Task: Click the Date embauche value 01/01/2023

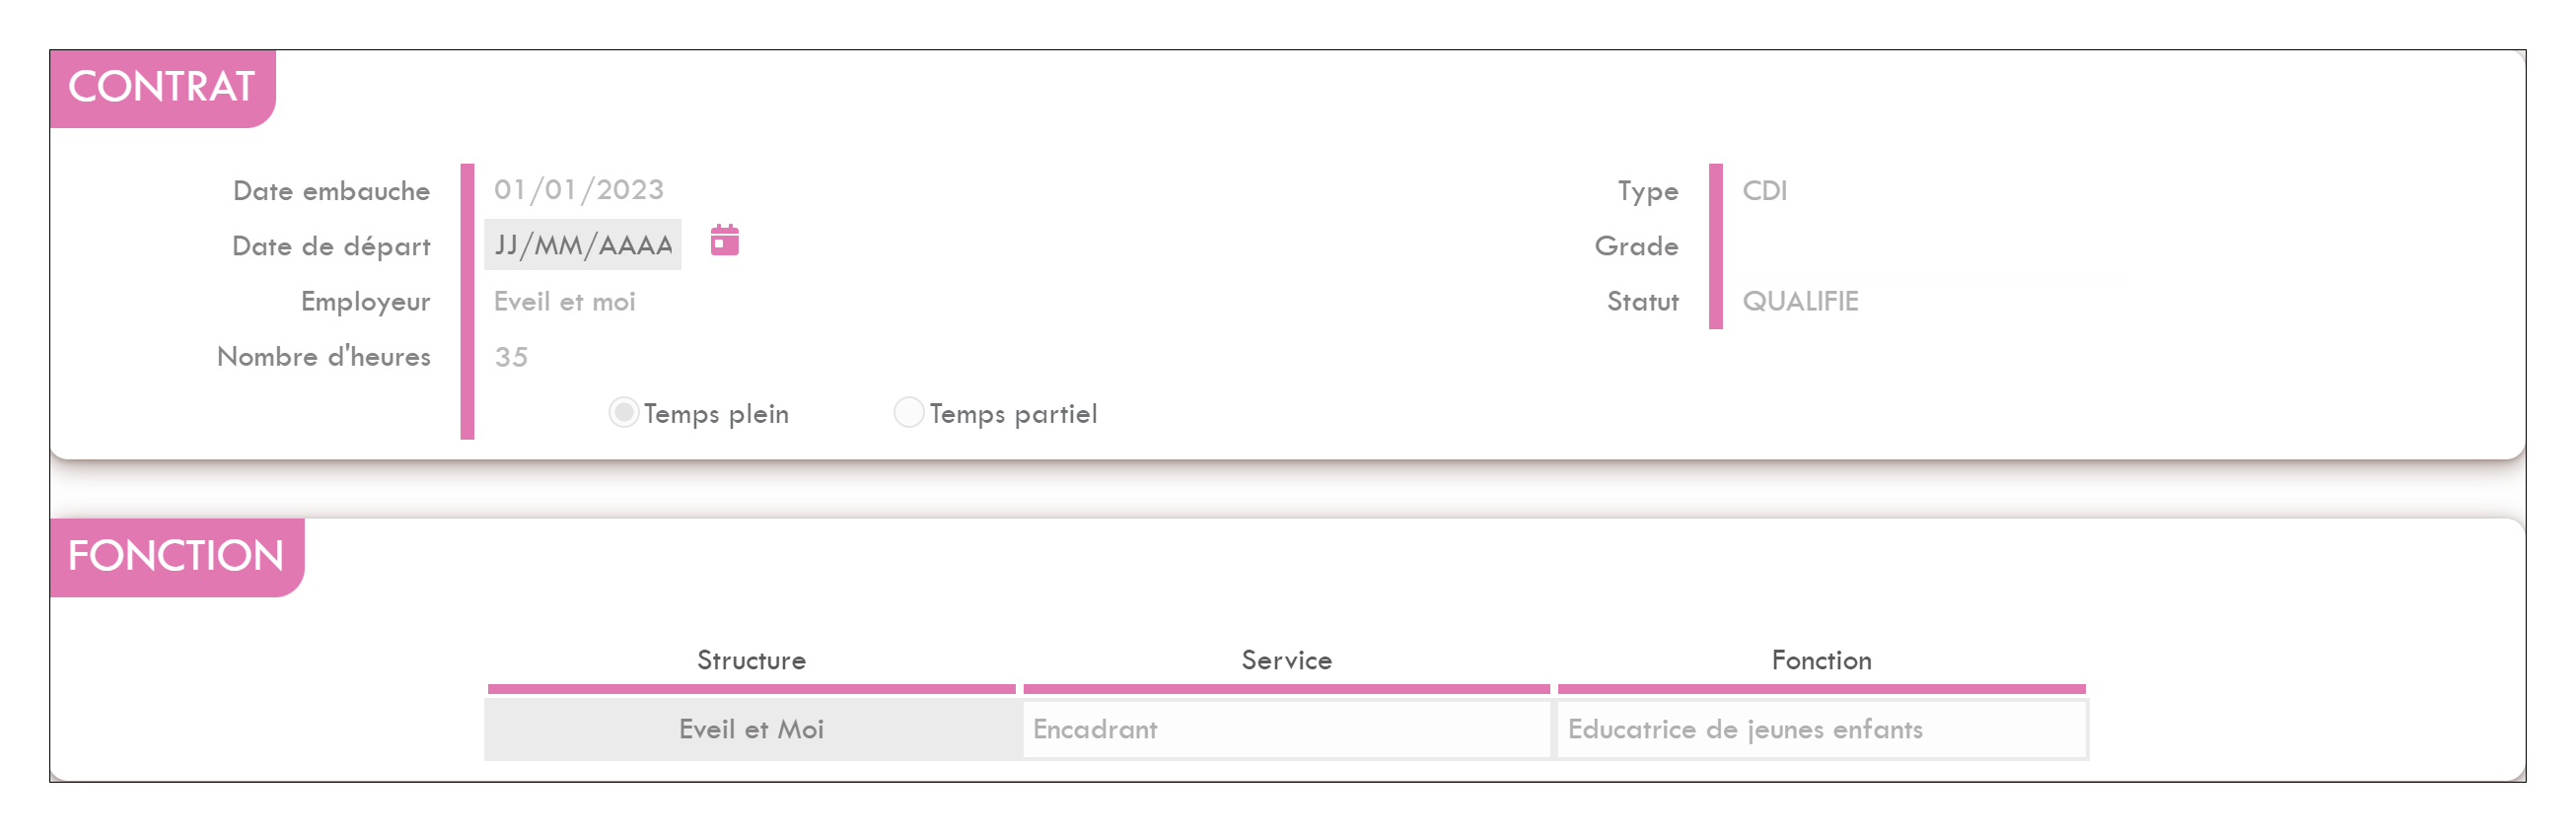Action: point(579,190)
